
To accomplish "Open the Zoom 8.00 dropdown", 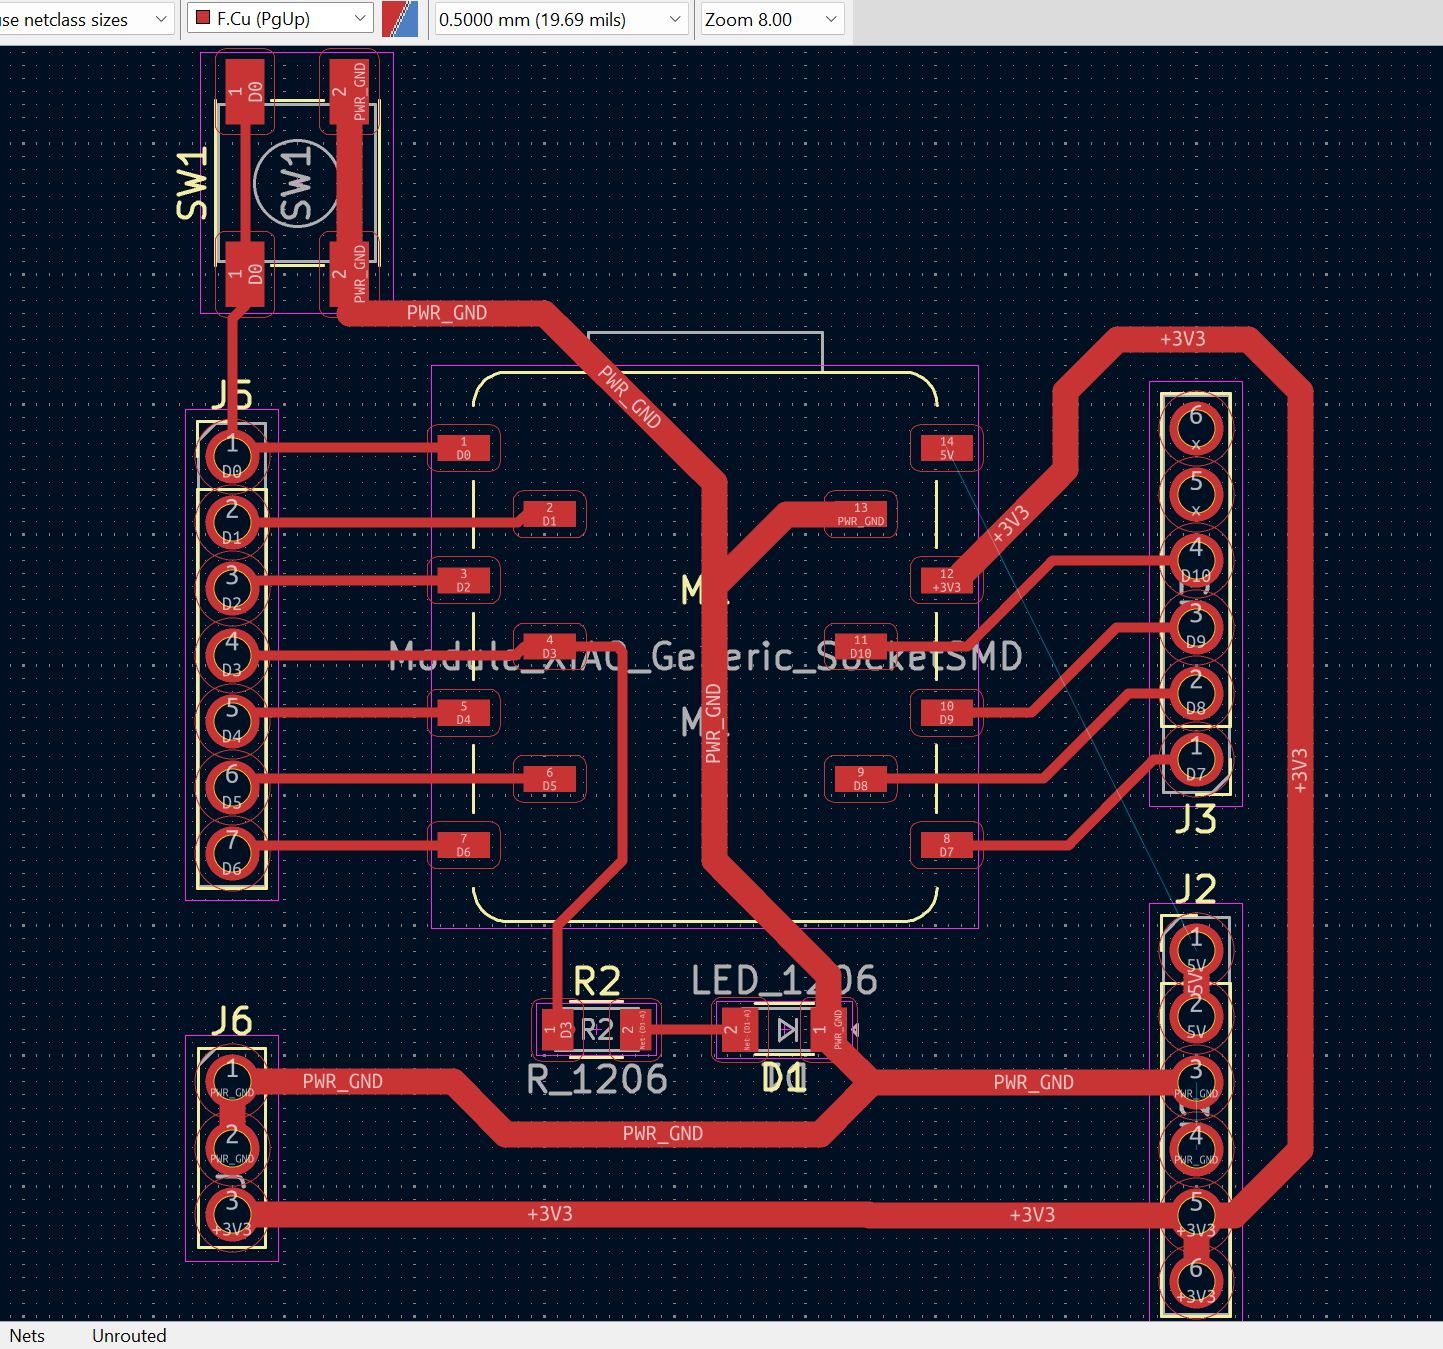I will 772,19.
